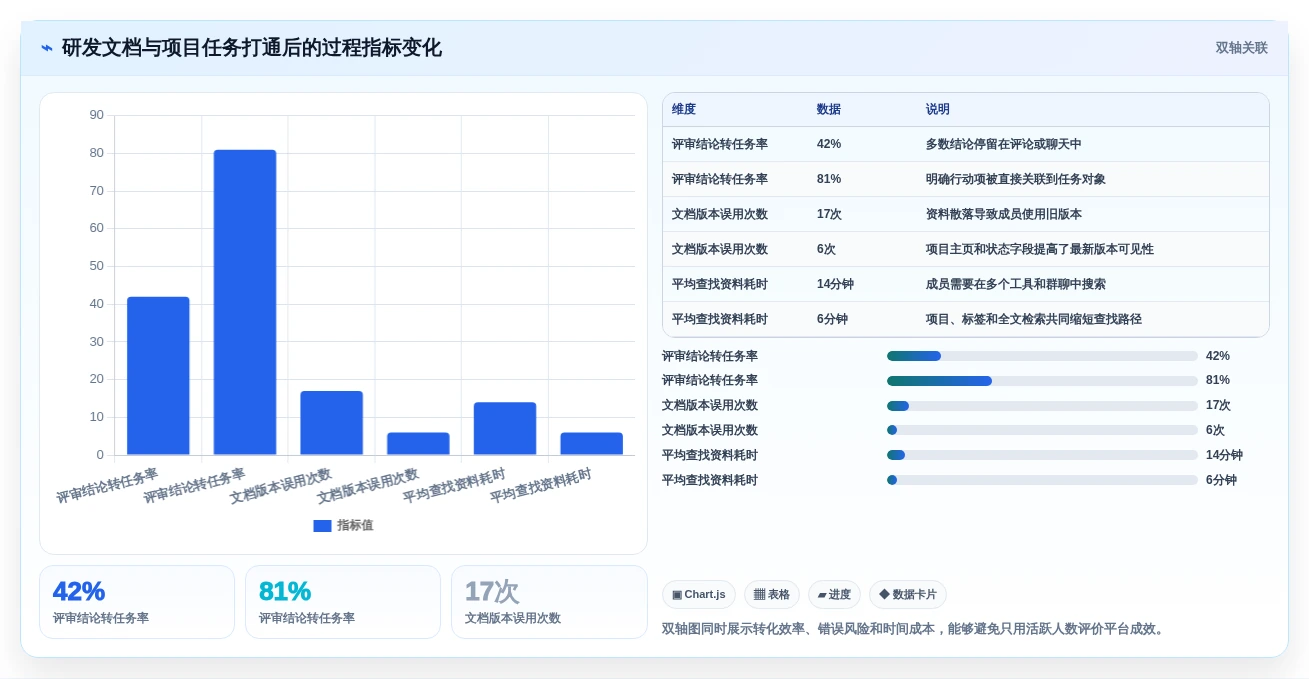Click the chart bar reaching value 17
This screenshot has width=1309, height=679.
(x=331, y=423)
